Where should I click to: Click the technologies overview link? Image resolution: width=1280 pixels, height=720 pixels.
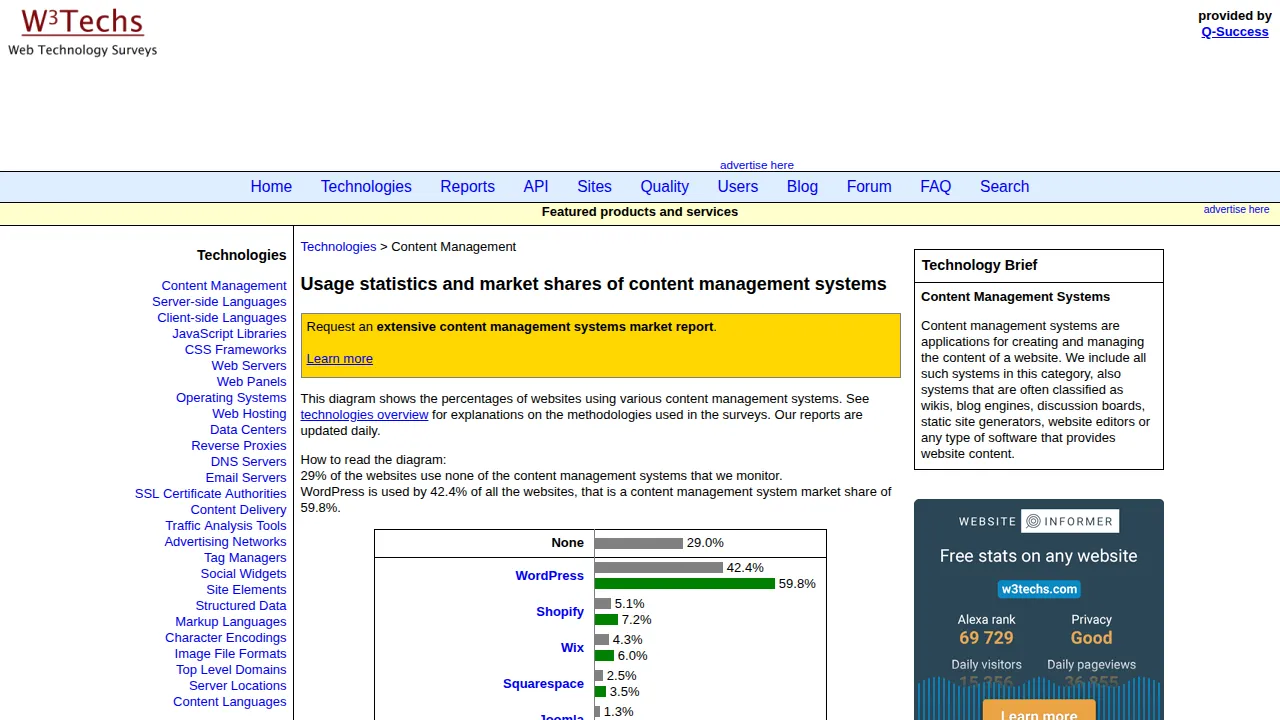click(364, 414)
